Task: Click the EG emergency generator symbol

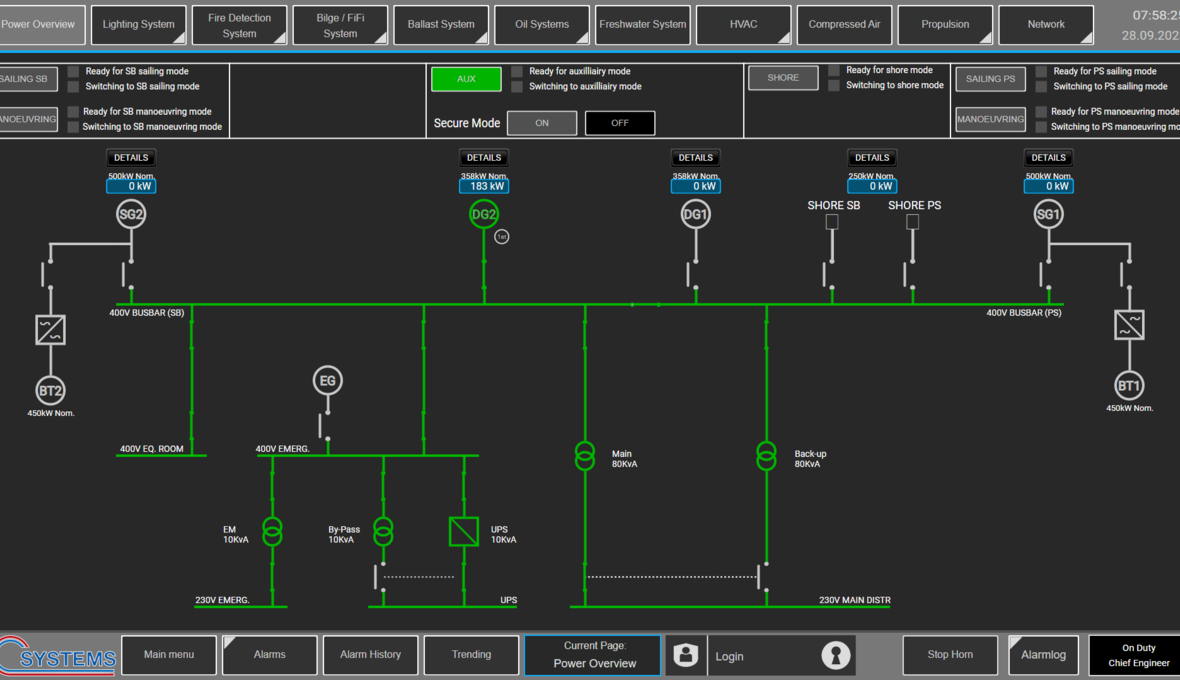Action: tap(327, 380)
